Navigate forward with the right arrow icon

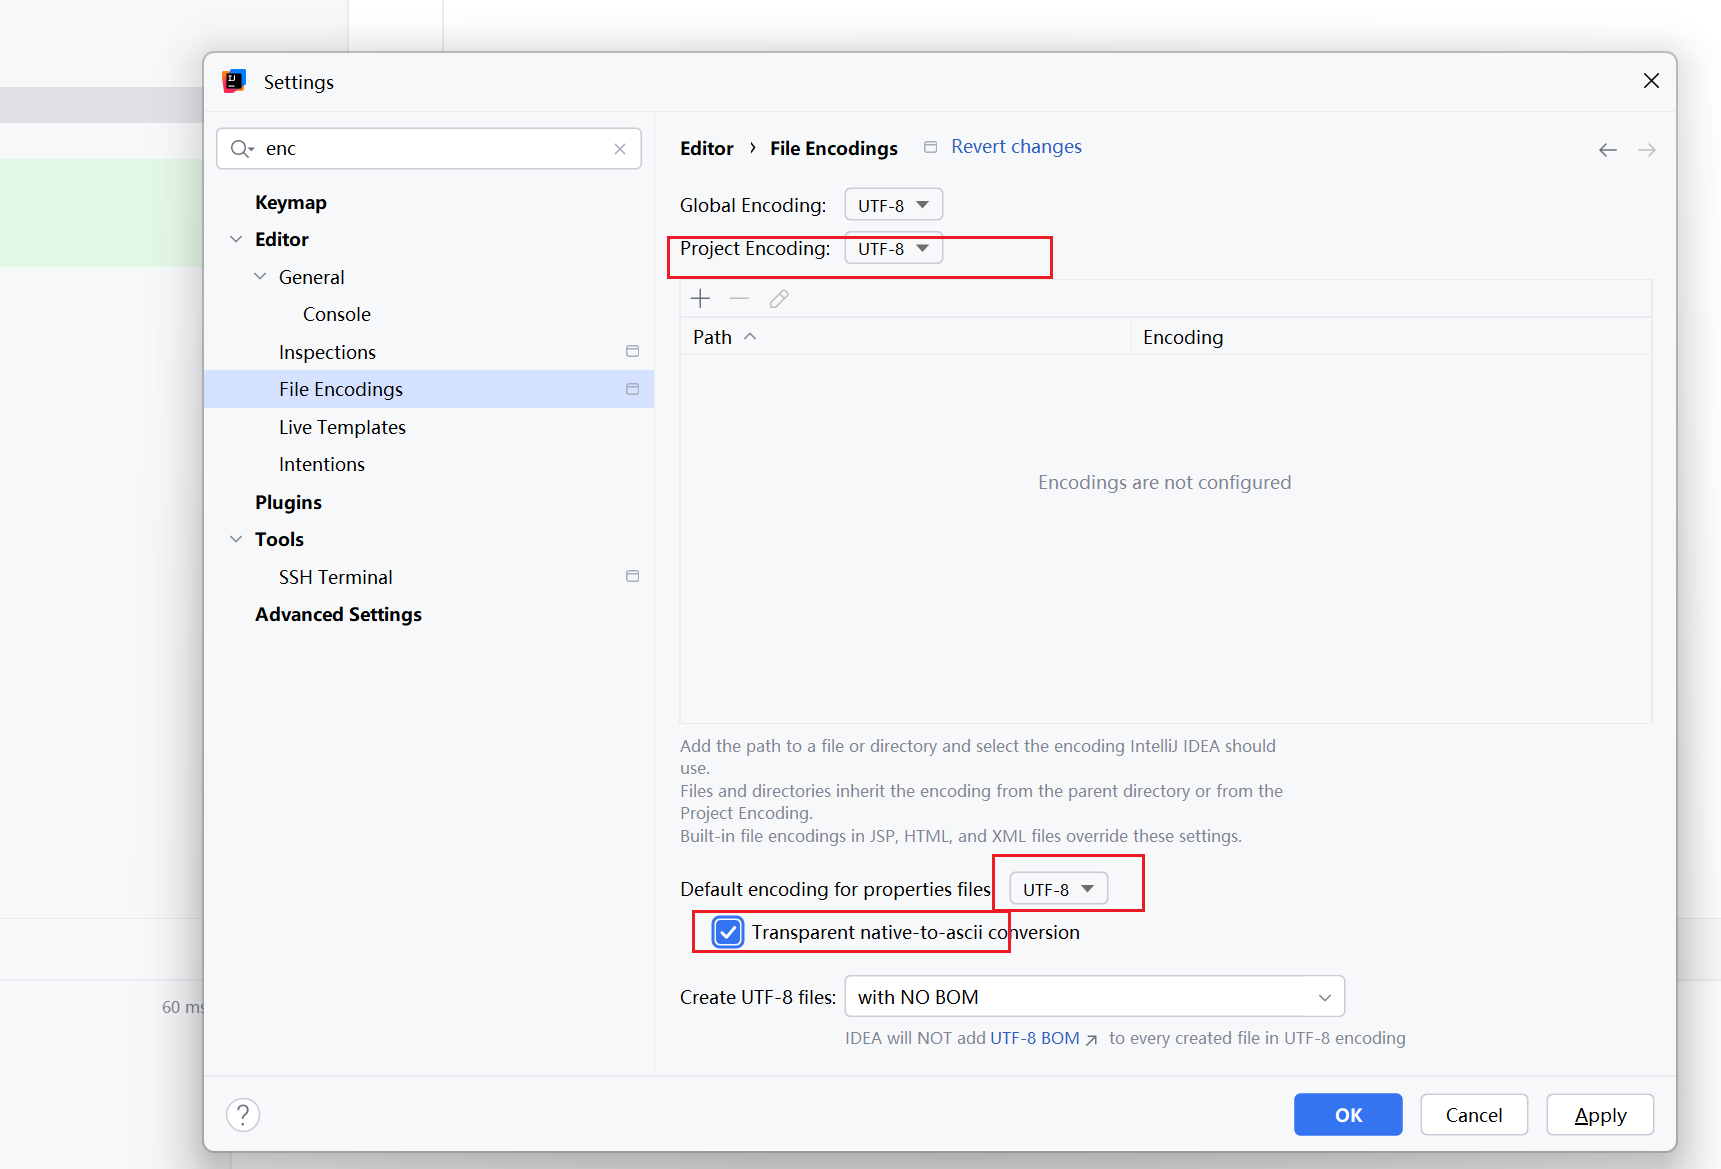1647,149
